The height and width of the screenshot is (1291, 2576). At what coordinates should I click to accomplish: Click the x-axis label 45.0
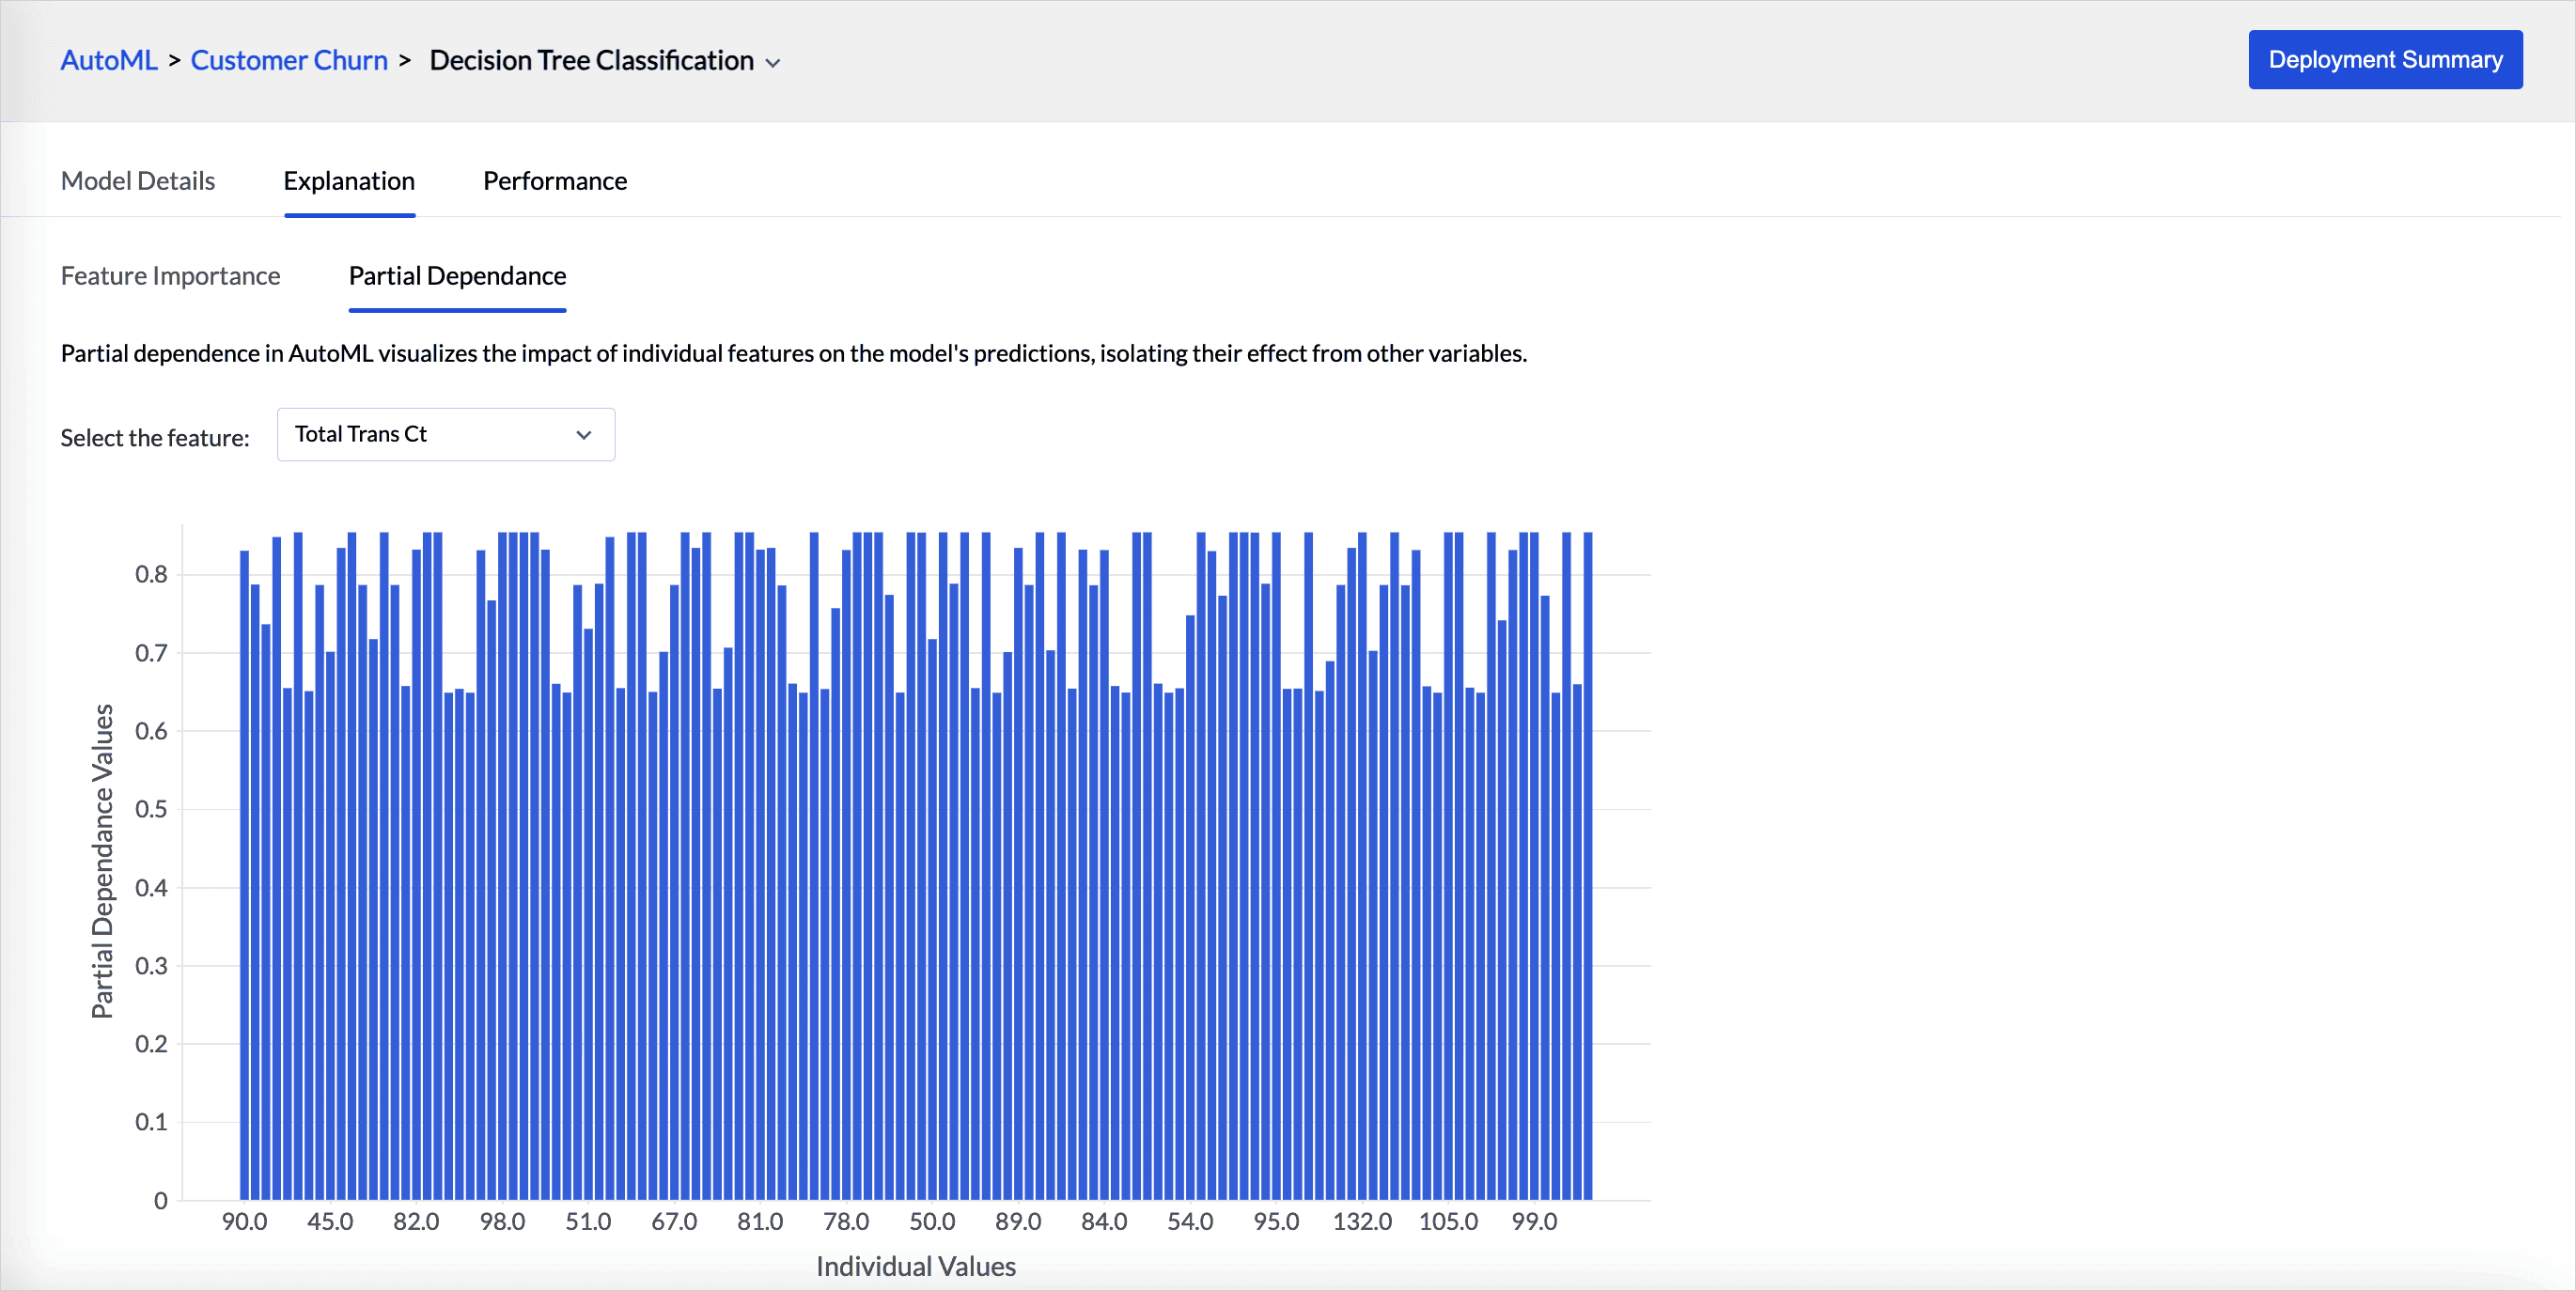pyautogui.click(x=330, y=1222)
